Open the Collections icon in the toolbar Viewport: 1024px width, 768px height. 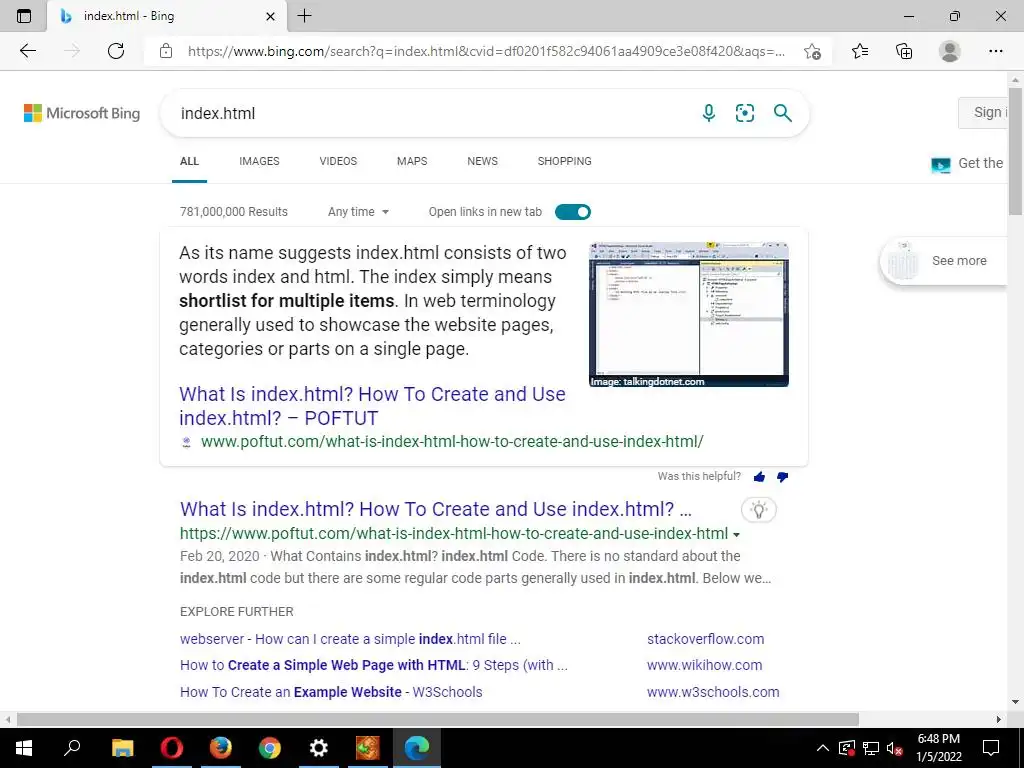904,51
